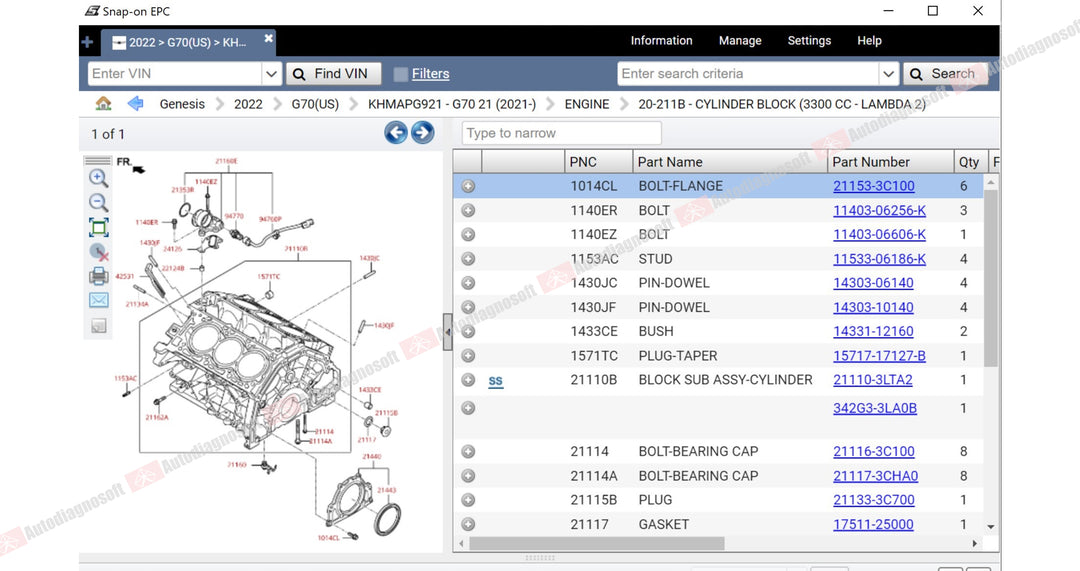Screen dimensions: 1080x571
Task: Add 1430JC PIN-DOWEL with plus icon
Action: coord(468,283)
